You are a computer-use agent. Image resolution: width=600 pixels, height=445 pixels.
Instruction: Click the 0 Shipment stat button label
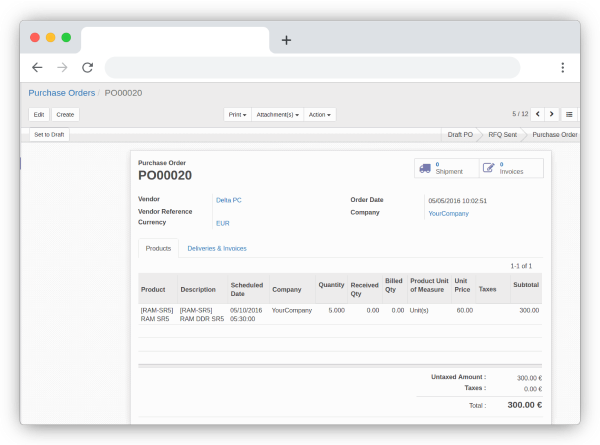pos(449,168)
